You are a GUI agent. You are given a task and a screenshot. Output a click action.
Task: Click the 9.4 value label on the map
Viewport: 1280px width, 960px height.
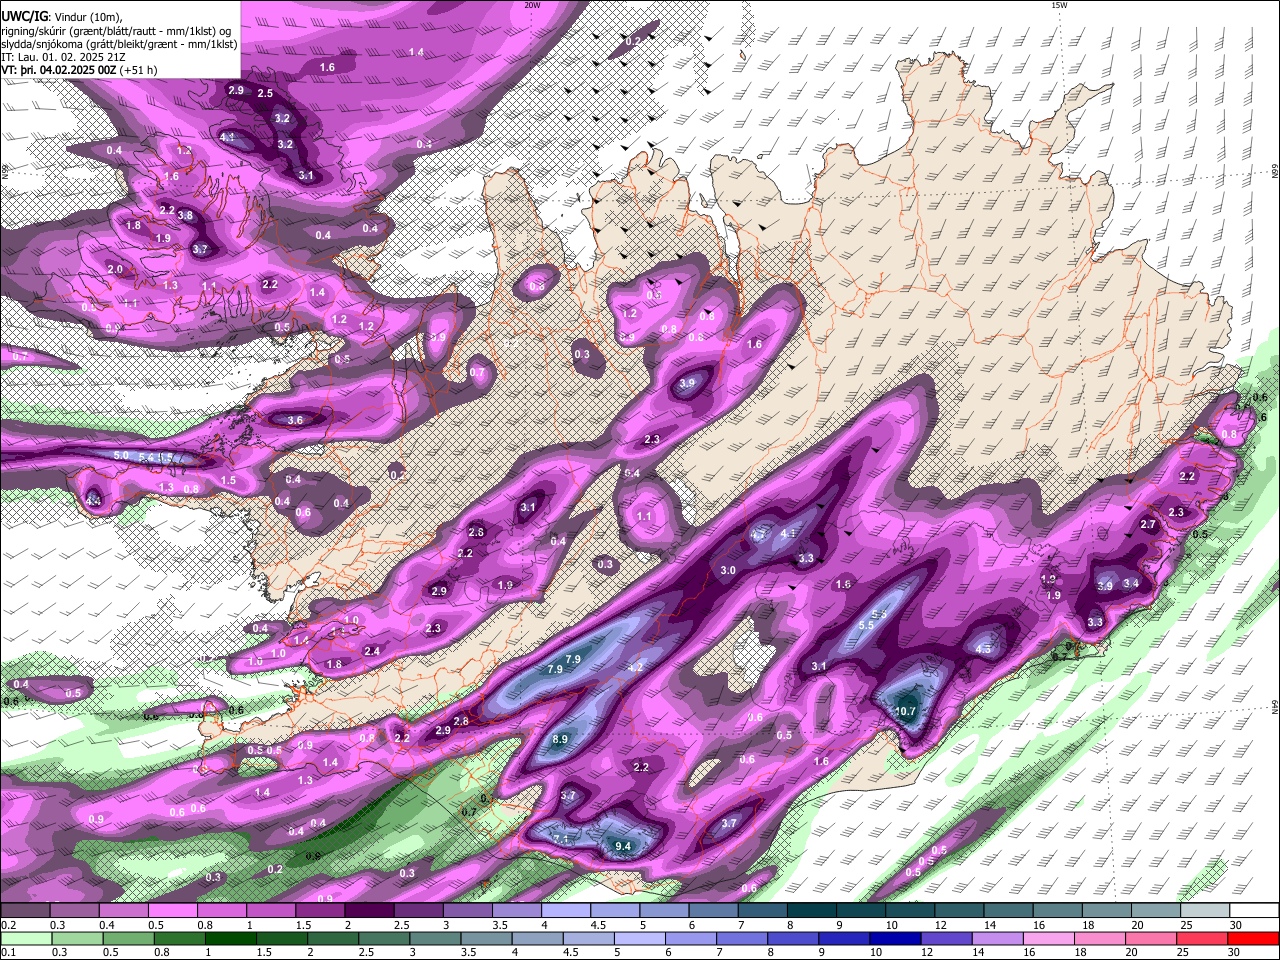[623, 846]
